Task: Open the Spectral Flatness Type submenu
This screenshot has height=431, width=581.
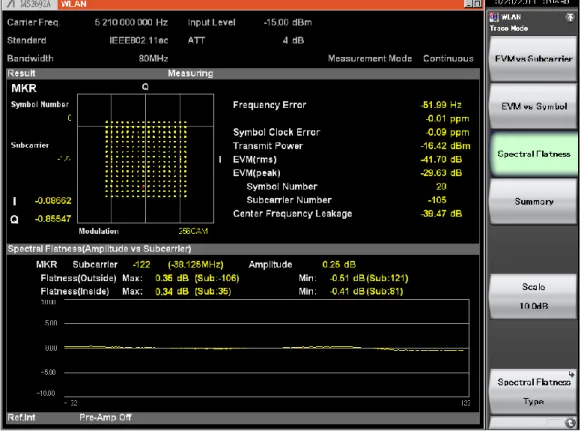Action: tap(533, 391)
